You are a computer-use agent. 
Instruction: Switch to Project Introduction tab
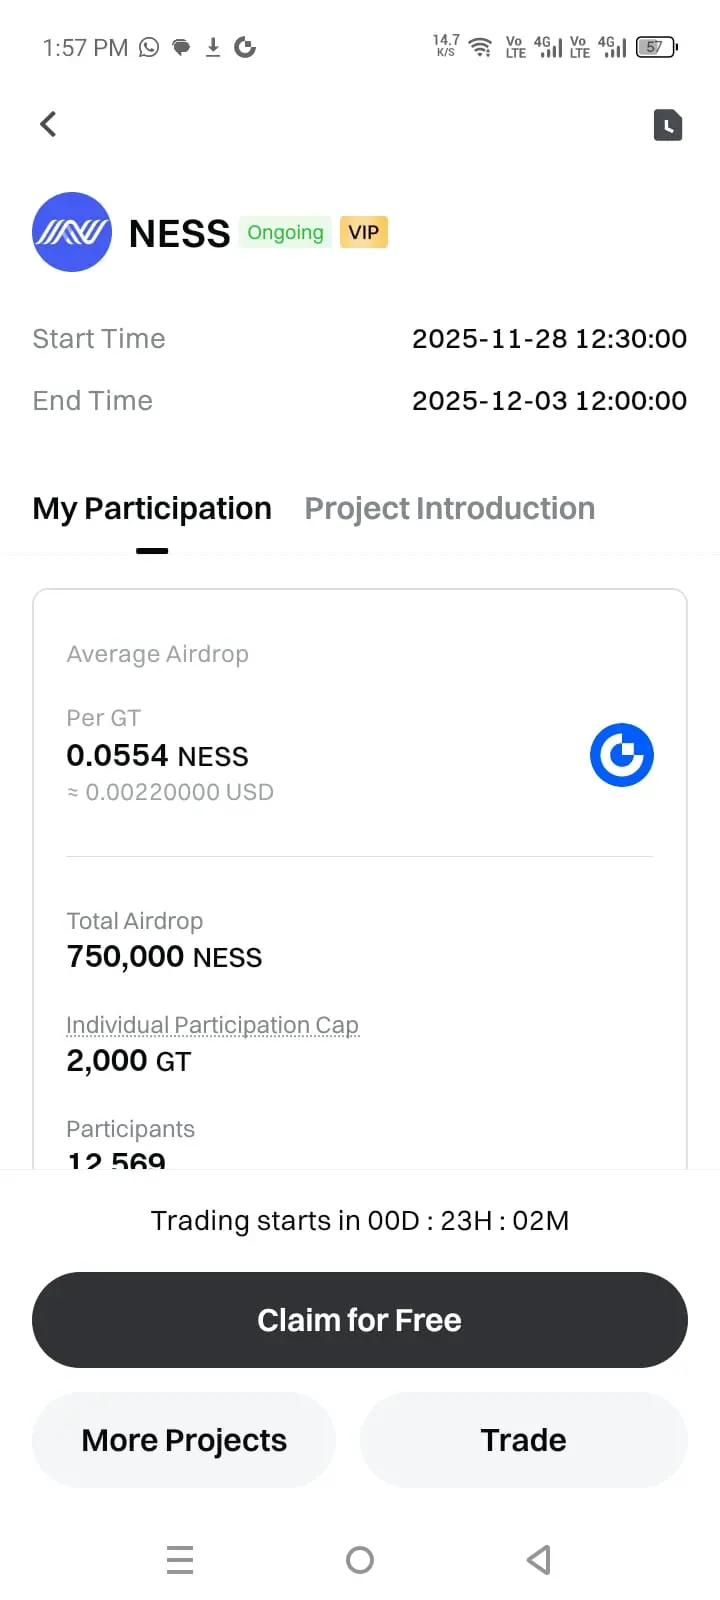coord(449,508)
